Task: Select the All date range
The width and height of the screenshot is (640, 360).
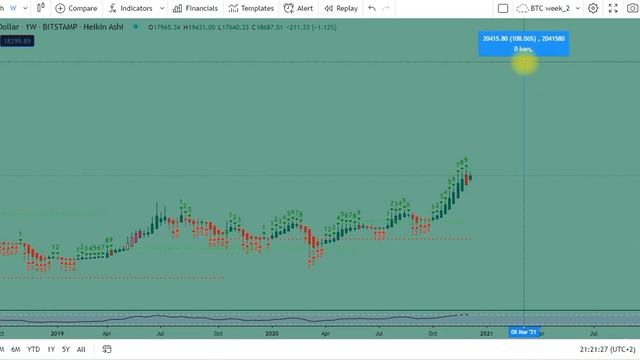Action: point(81,349)
